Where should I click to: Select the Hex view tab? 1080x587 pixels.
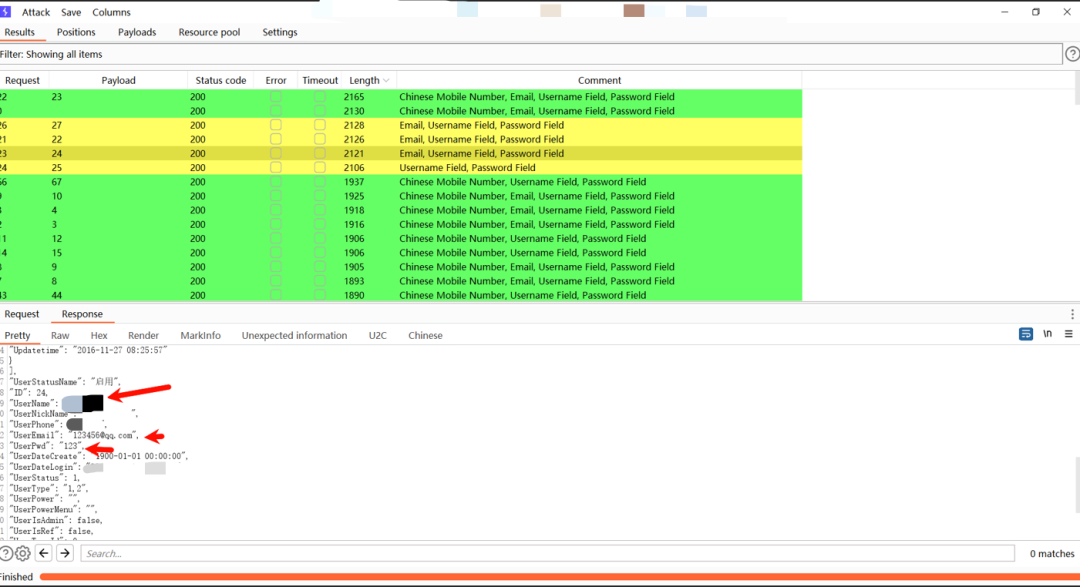pyautogui.click(x=99, y=336)
